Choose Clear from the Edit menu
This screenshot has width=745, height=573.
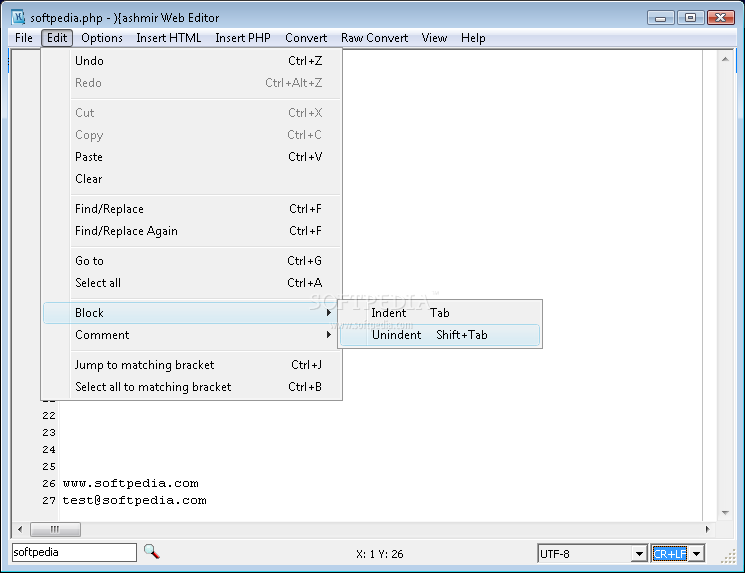pyautogui.click(x=192, y=179)
